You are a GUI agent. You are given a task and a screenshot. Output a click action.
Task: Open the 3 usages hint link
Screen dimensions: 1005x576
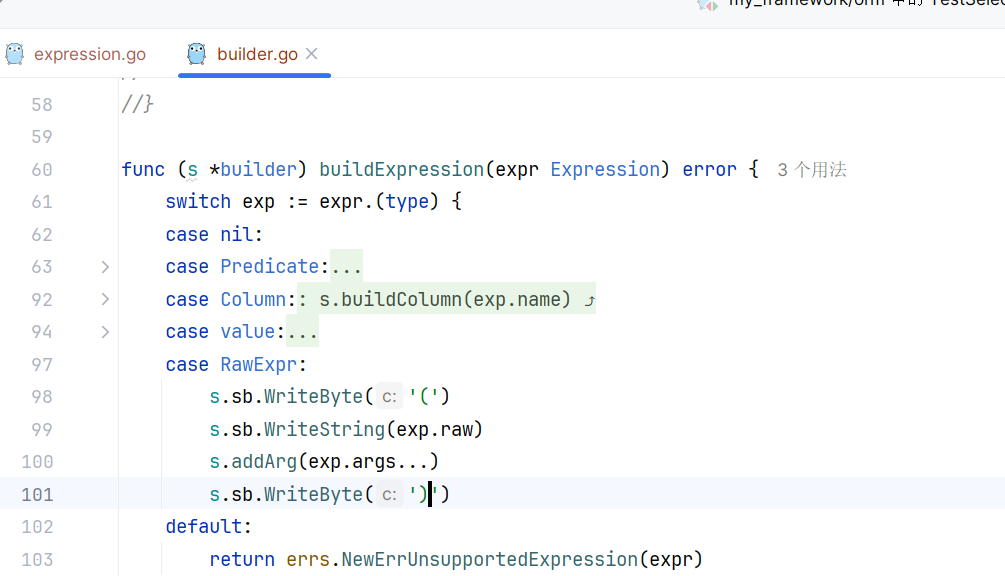(x=811, y=170)
